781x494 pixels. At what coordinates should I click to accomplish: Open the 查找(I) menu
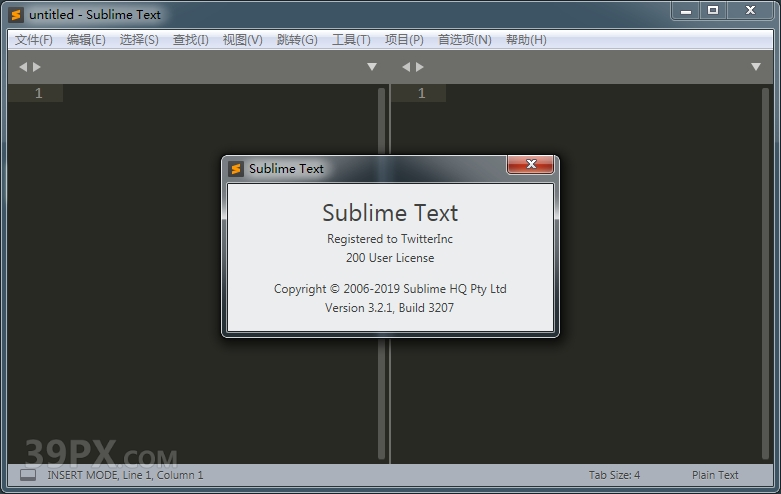coord(190,40)
